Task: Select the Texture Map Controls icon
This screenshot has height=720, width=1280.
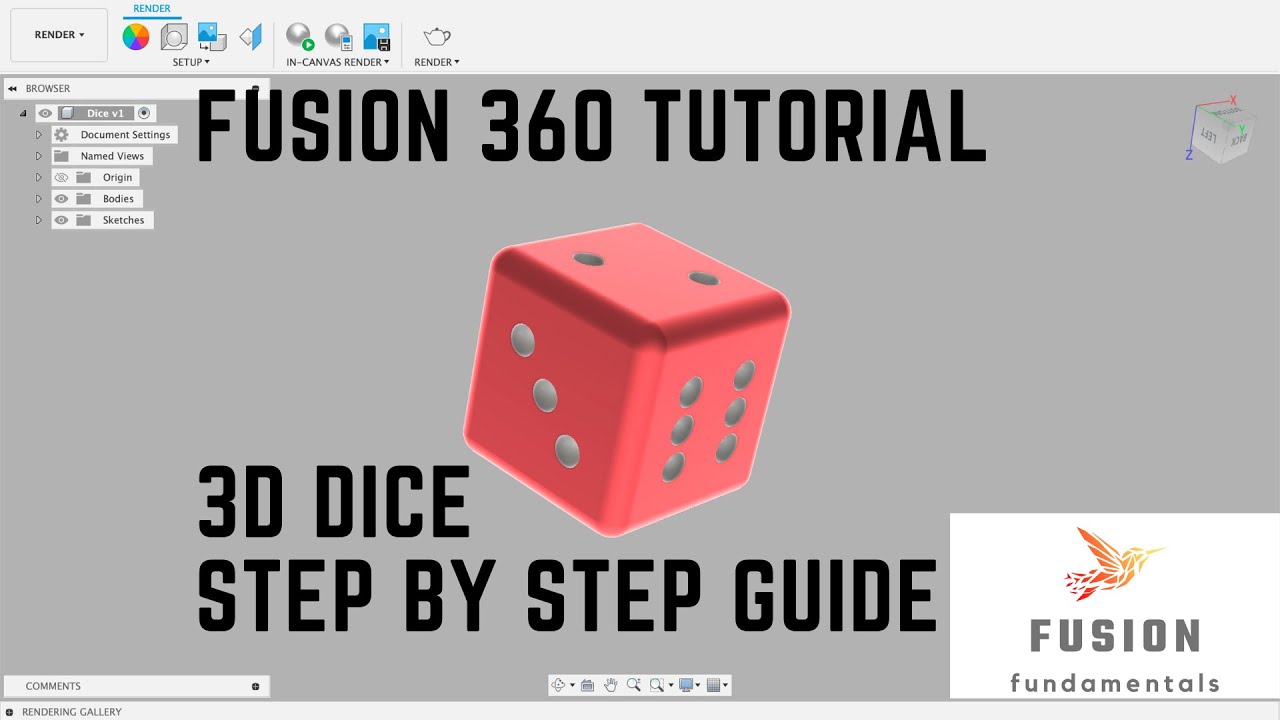Action: [x=250, y=37]
